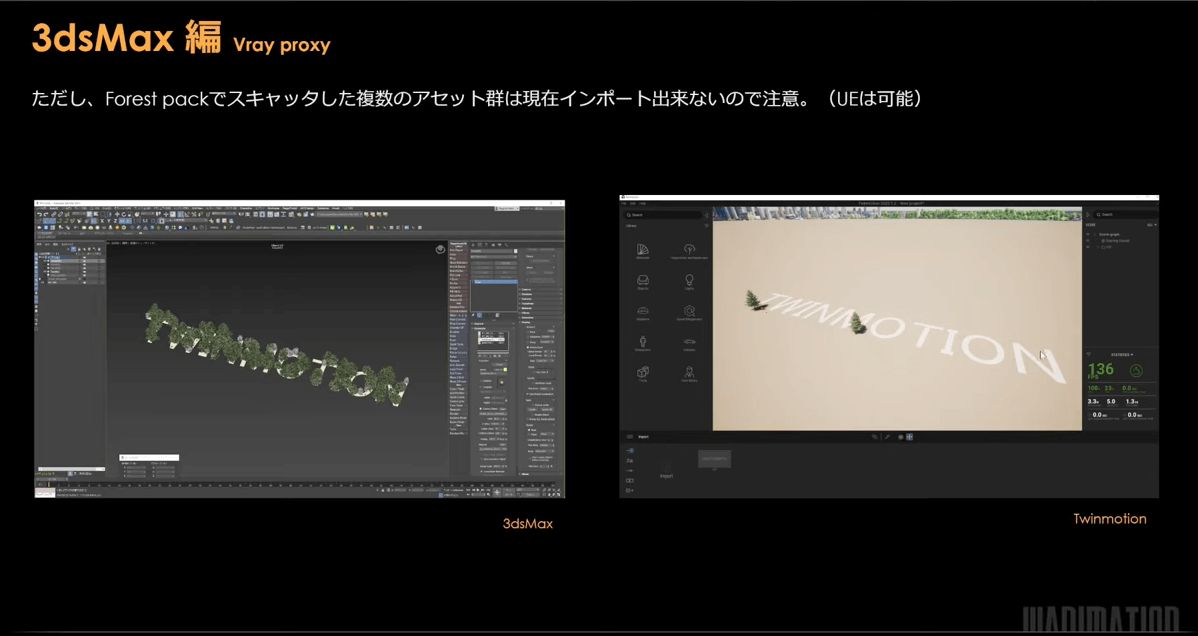Select the Settings icon in Twinmotion's dock

click(x=630, y=471)
